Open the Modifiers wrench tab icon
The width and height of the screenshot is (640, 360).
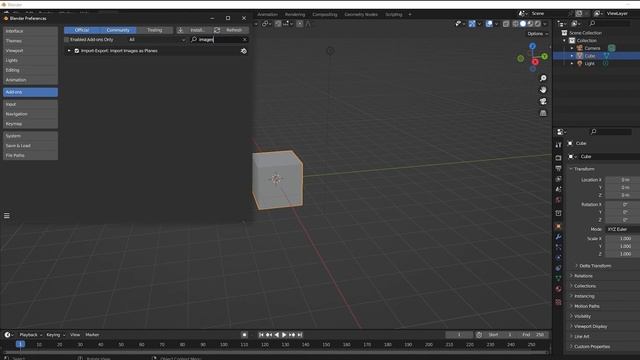pyautogui.click(x=558, y=237)
